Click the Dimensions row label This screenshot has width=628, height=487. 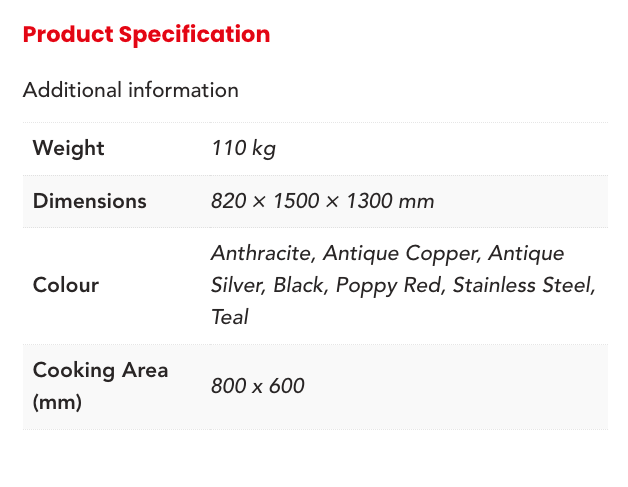click(89, 201)
